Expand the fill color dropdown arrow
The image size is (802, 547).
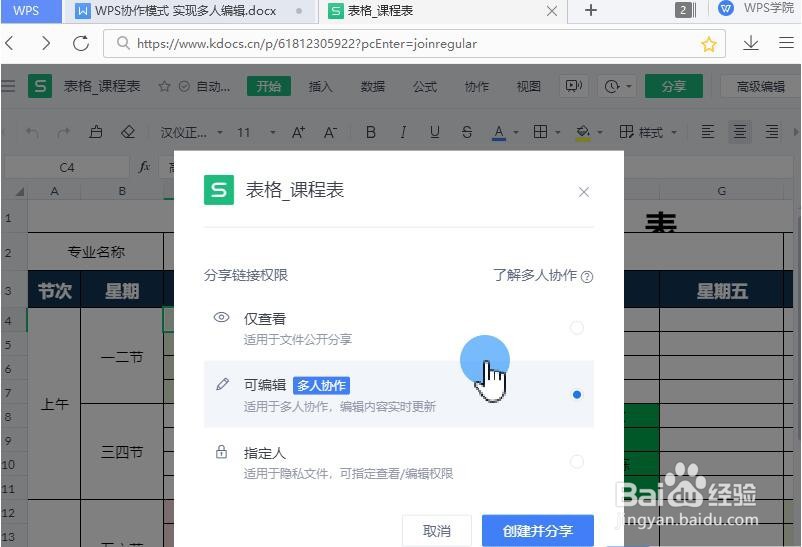pos(599,133)
